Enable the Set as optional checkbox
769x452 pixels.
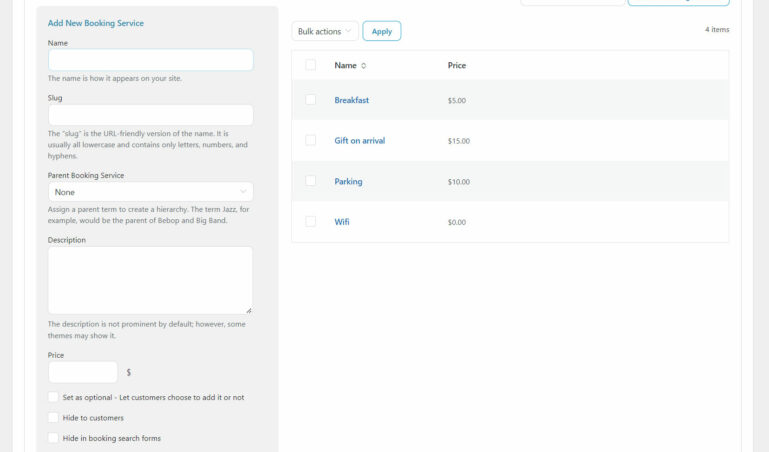(53, 397)
